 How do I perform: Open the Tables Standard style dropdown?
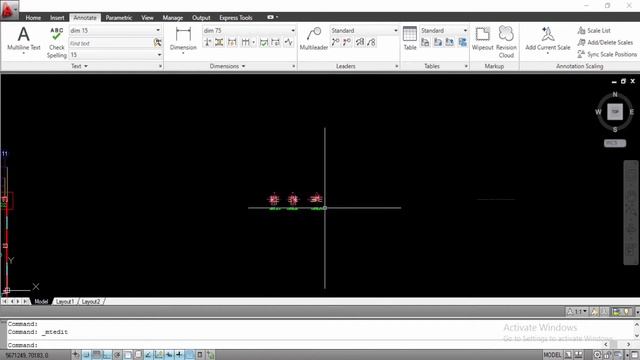(465, 31)
